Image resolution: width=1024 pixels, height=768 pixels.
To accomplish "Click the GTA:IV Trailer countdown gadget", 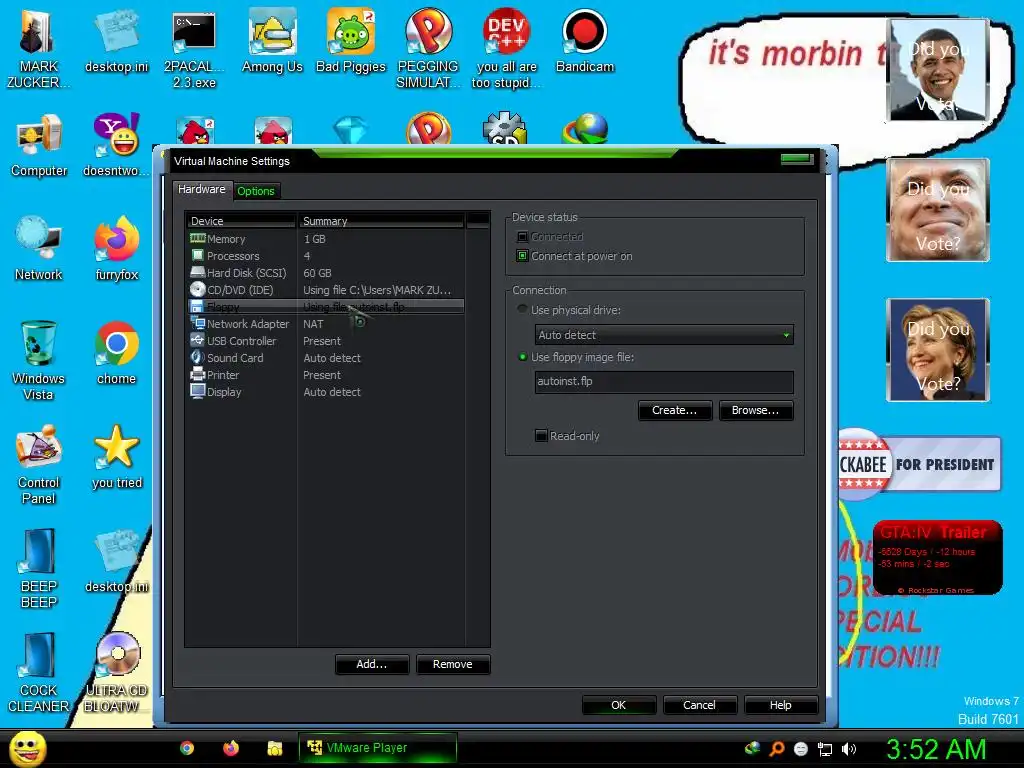I will [937, 557].
